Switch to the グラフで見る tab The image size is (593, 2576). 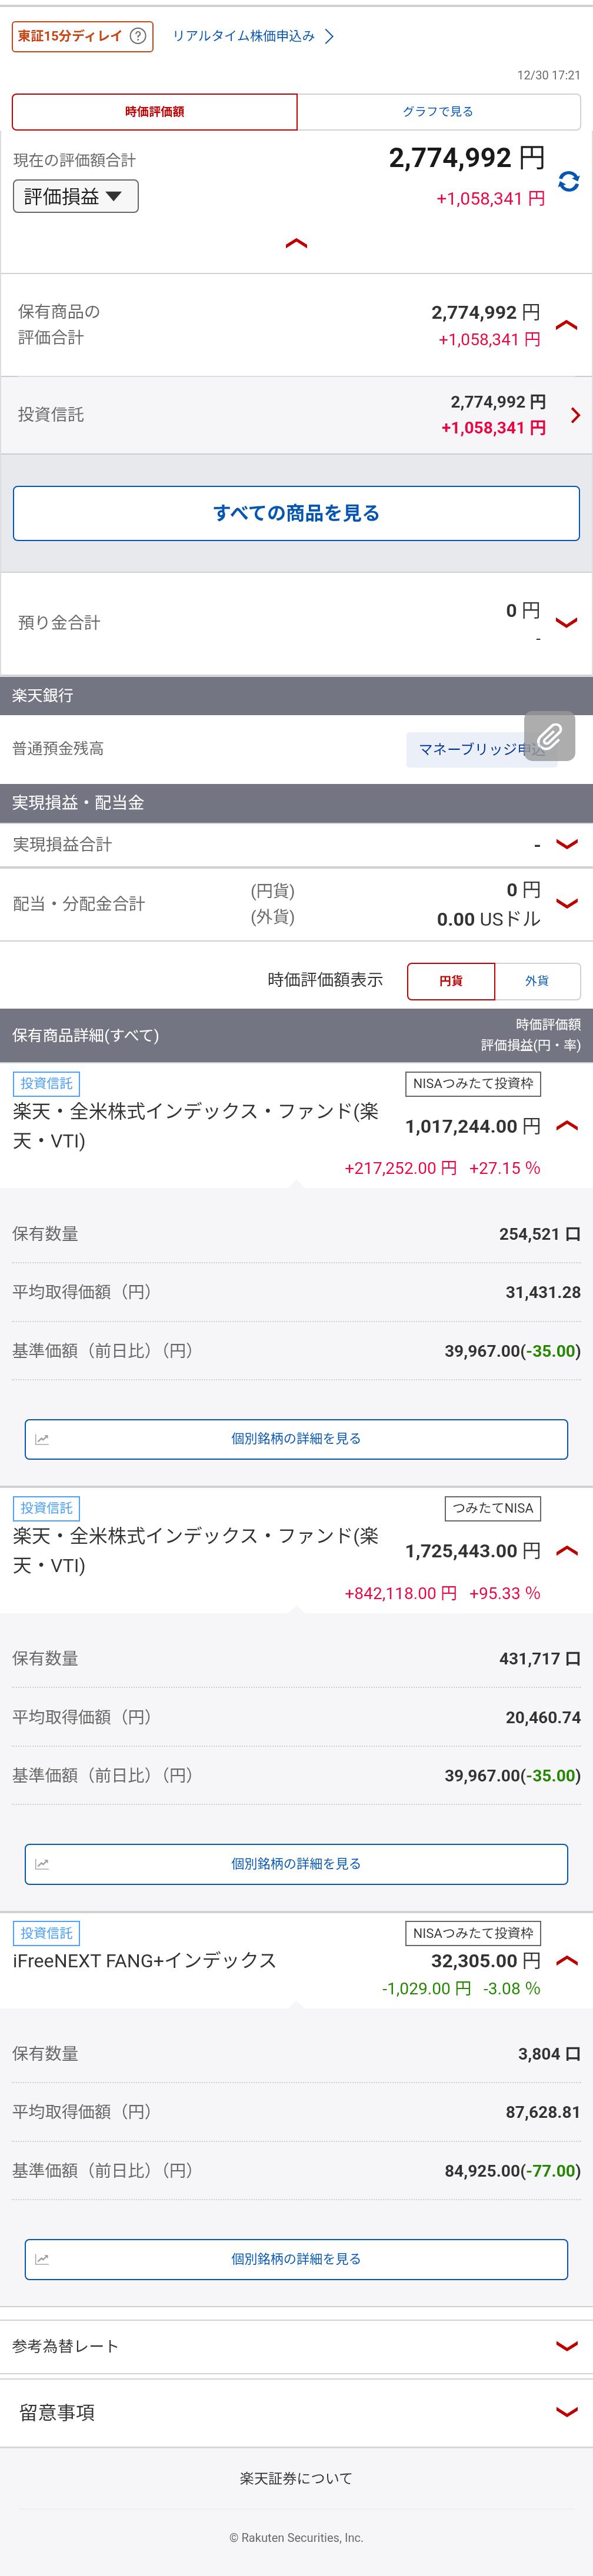click(x=438, y=112)
